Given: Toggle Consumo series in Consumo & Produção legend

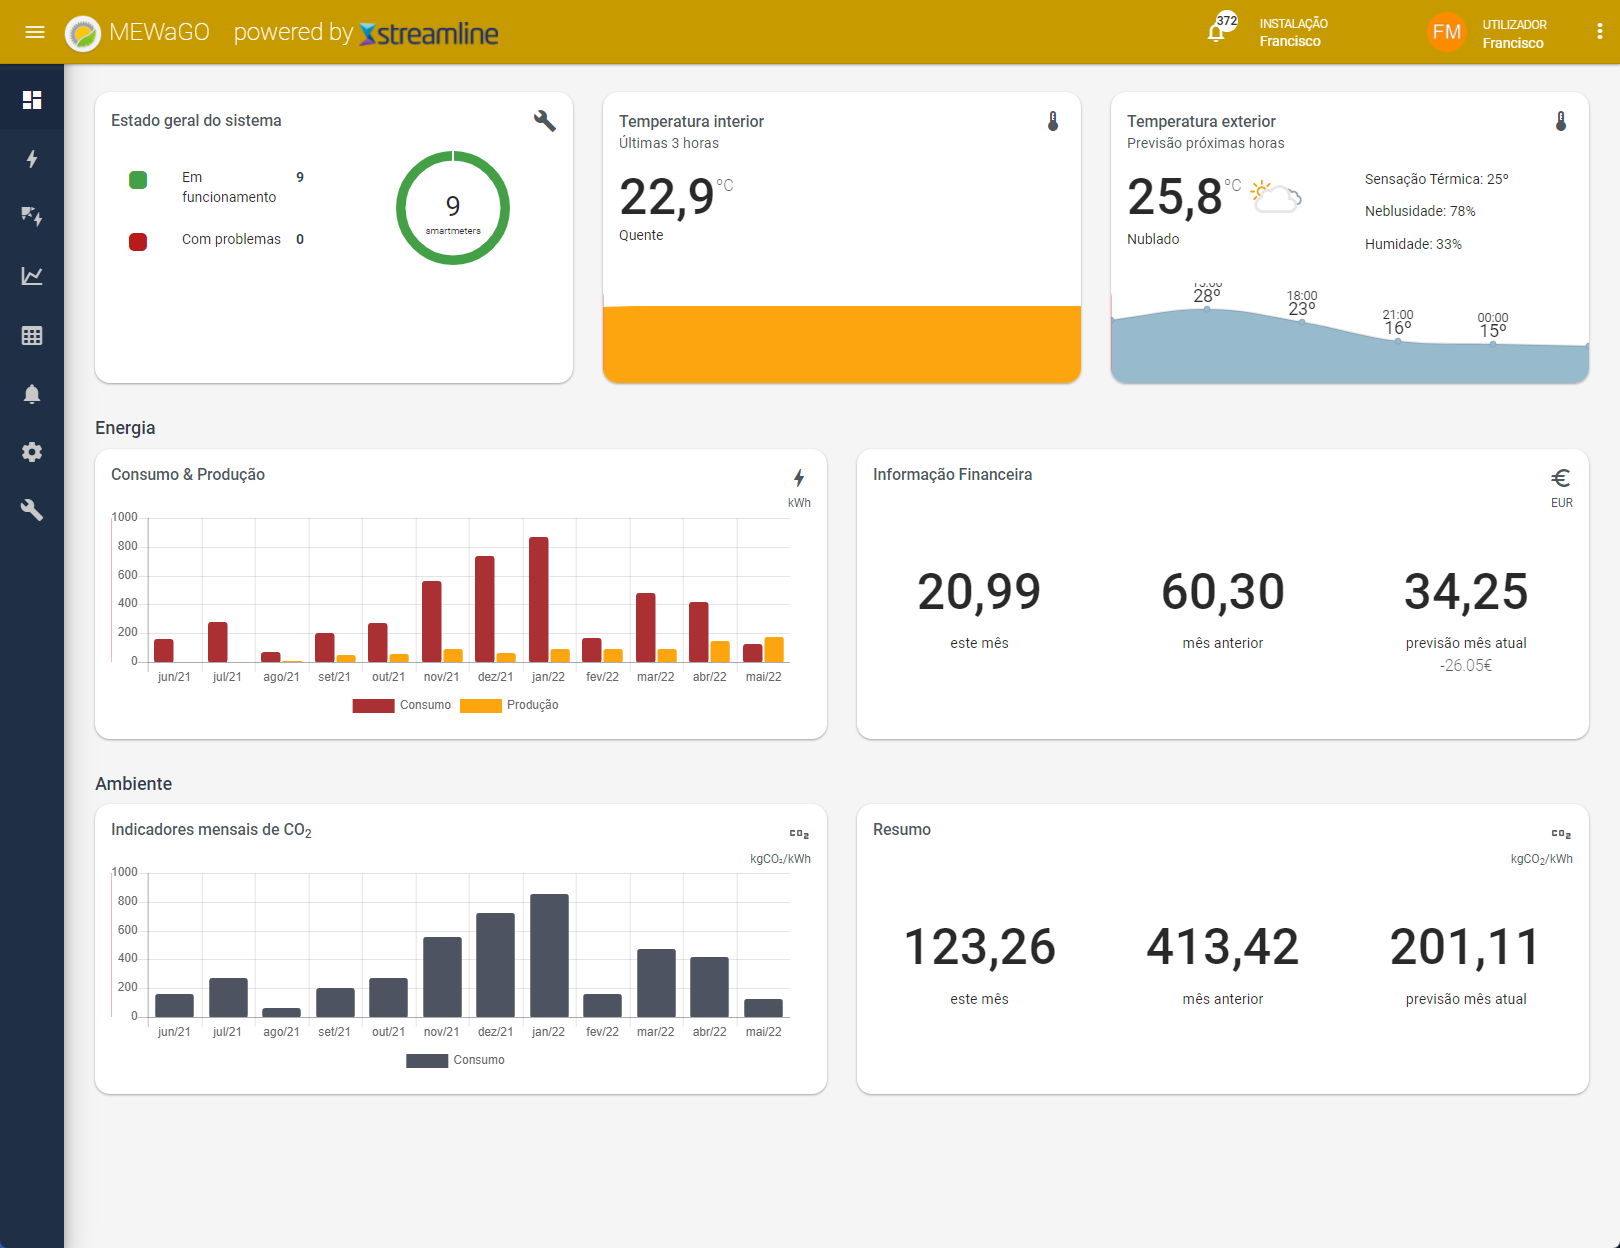Looking at the screenshot, I should pos(402,705).
